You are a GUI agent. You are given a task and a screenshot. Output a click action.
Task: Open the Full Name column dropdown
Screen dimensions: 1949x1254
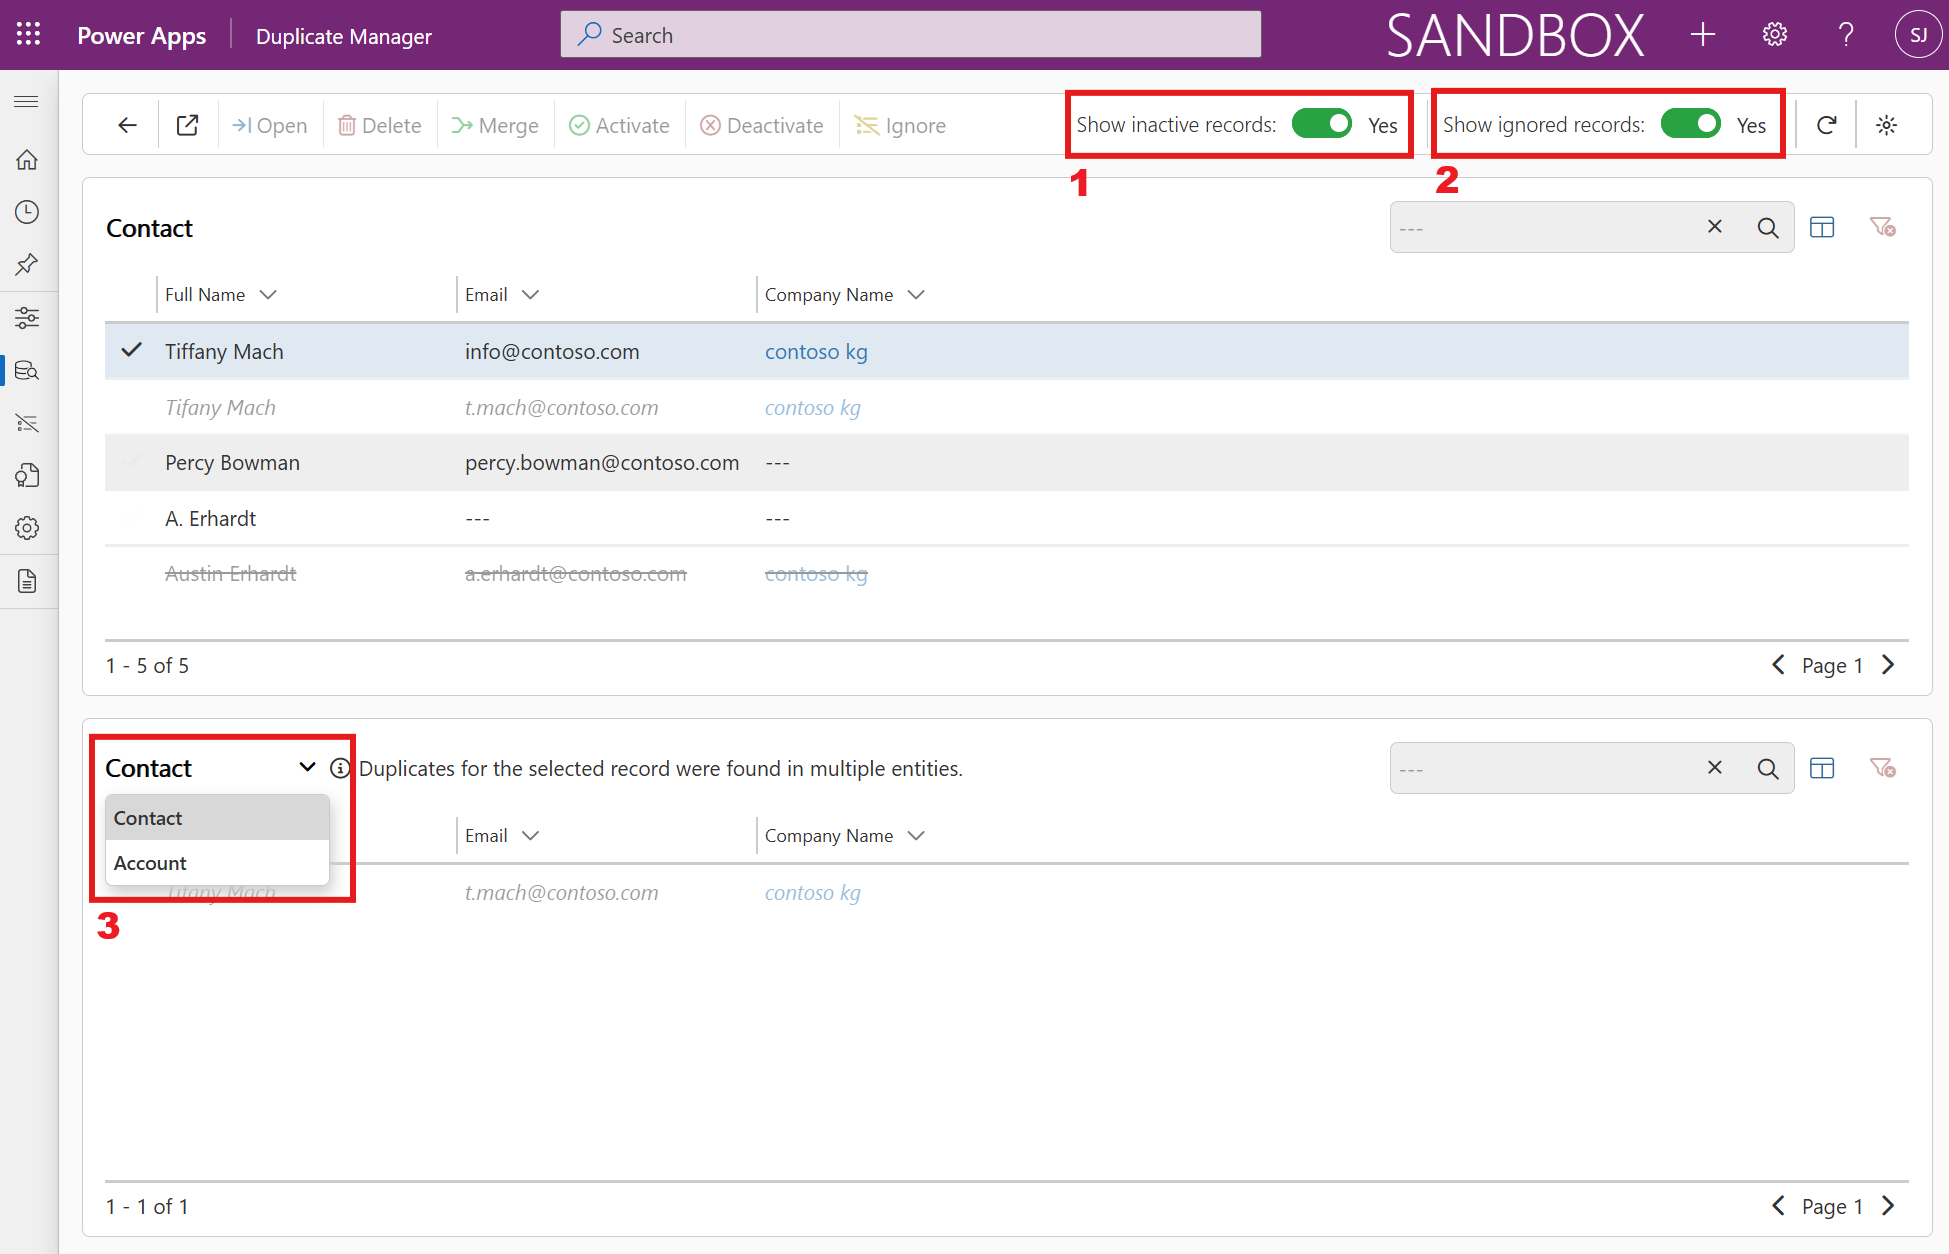pos(268,295)
